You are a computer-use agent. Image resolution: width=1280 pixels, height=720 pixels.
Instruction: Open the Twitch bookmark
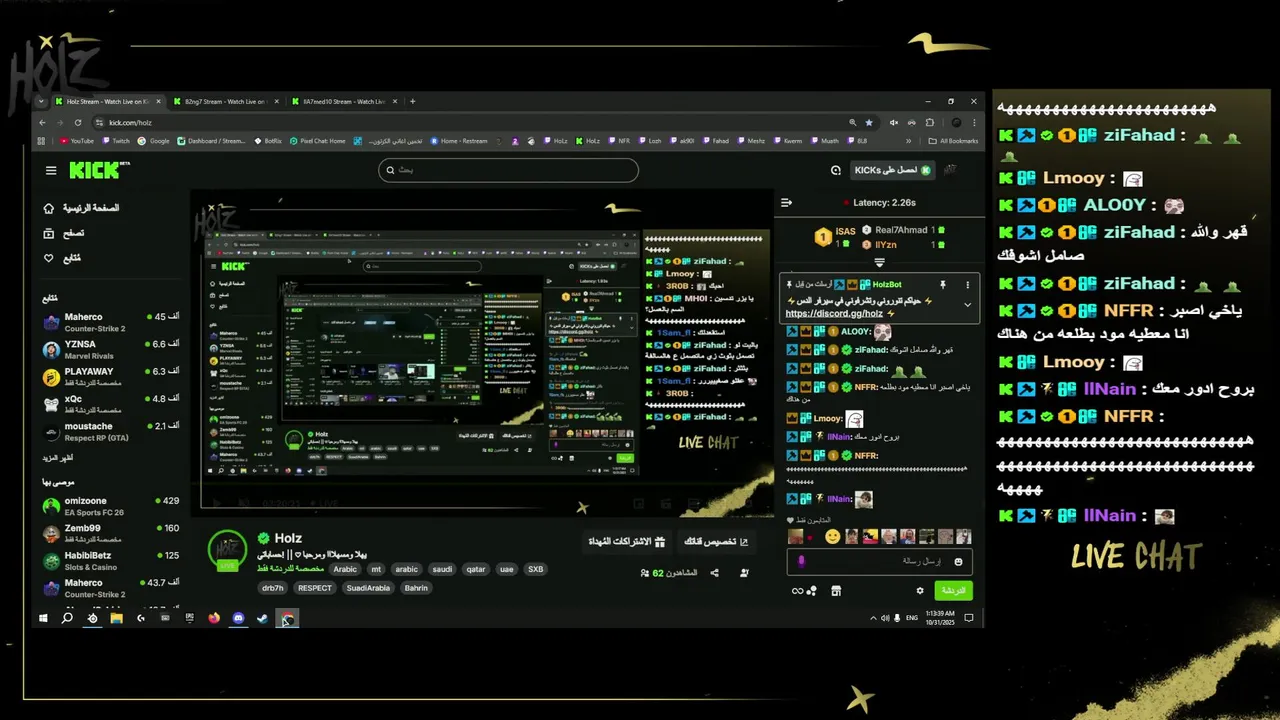[x=116, y=141]
